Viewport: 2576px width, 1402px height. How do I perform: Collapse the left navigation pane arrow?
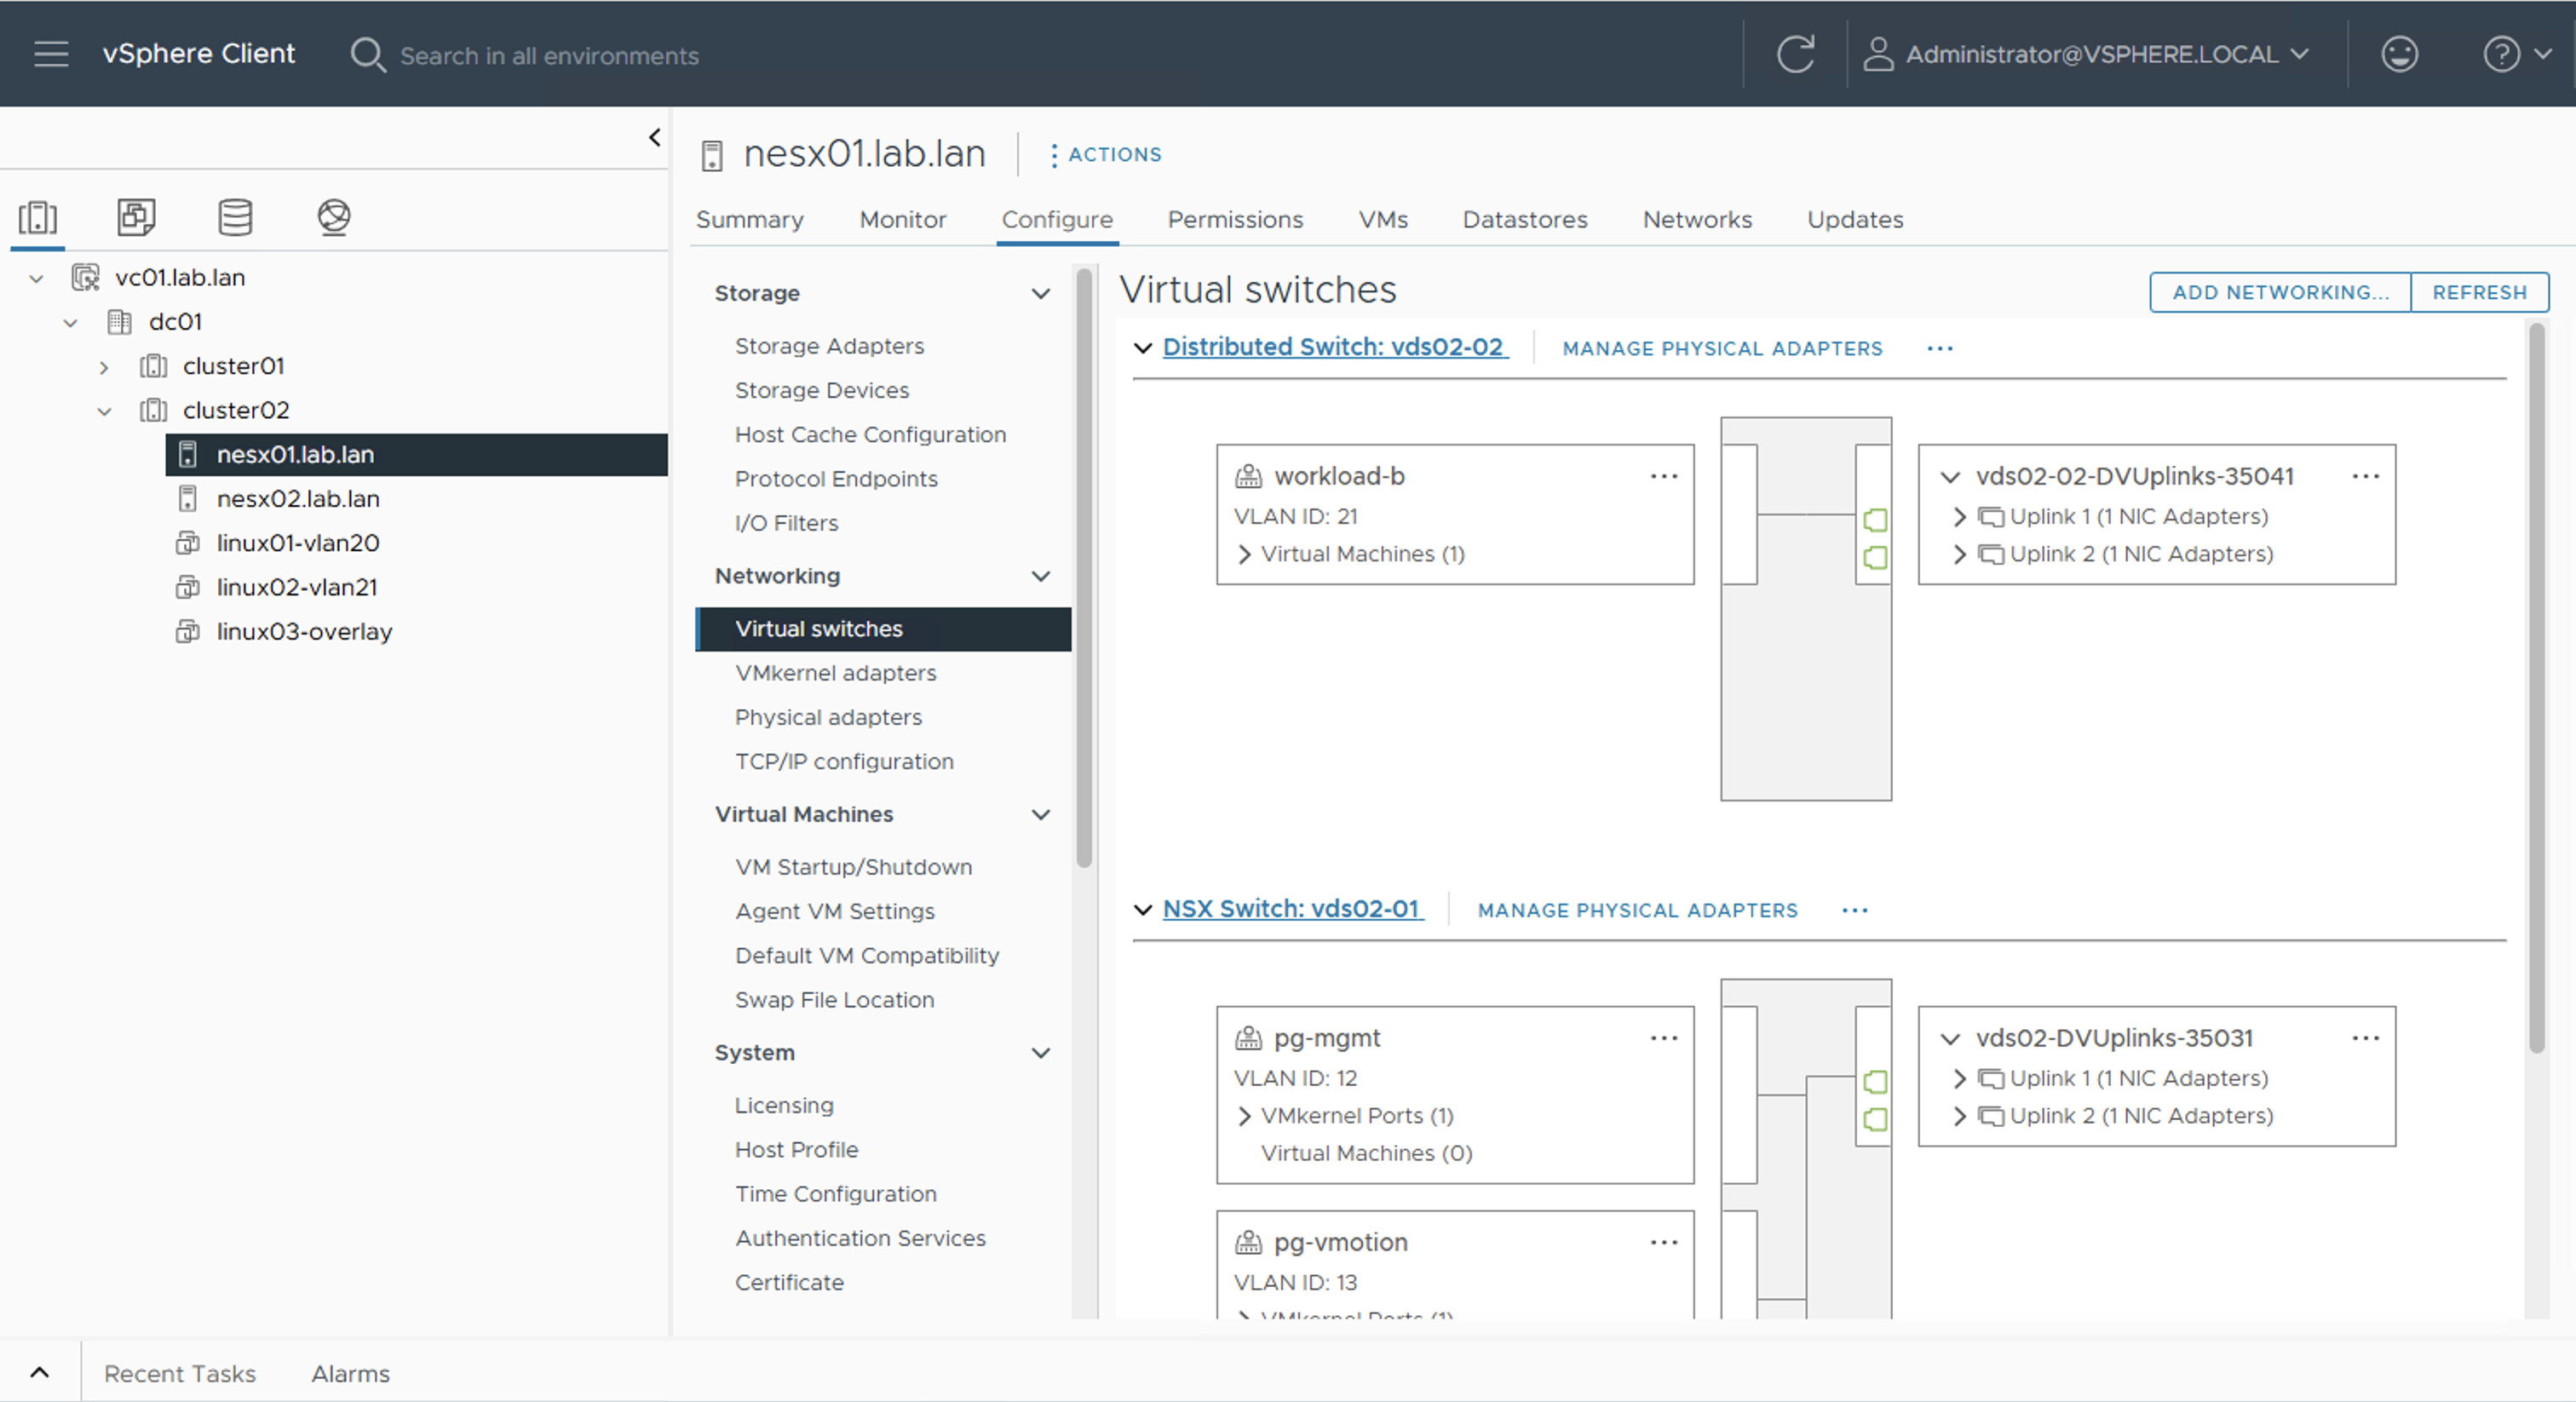coord(655,137)
